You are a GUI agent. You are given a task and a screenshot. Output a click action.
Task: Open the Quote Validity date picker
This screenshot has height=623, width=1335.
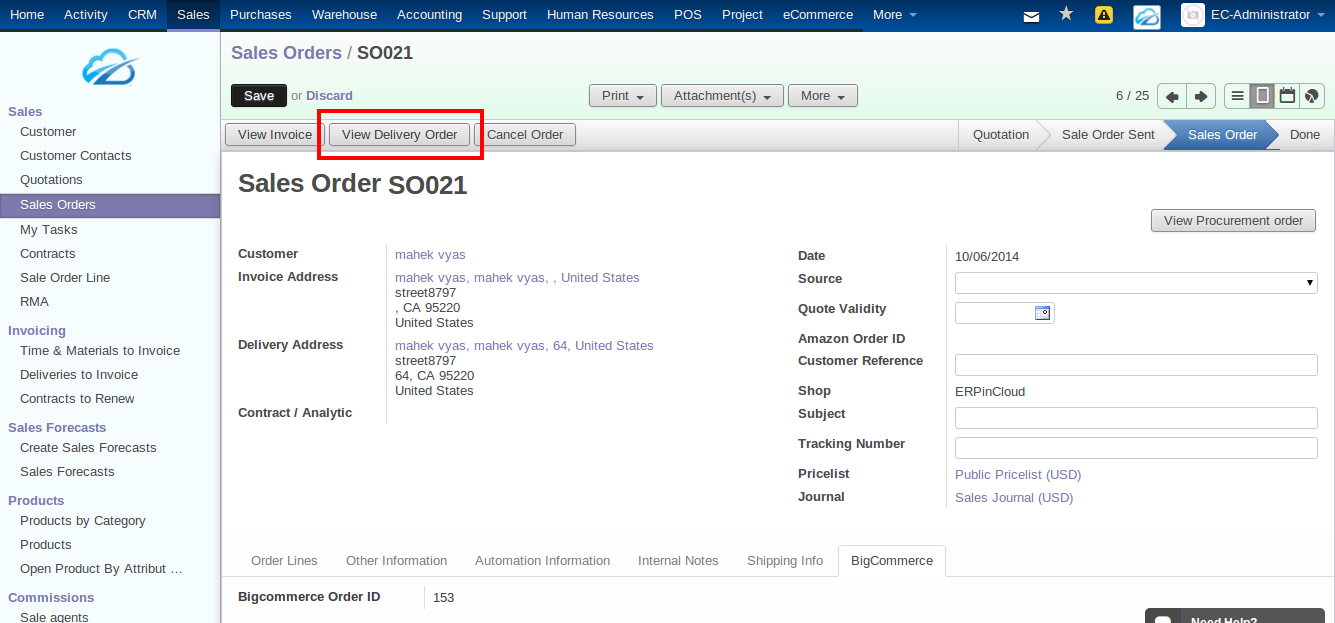coord(1044,312)
